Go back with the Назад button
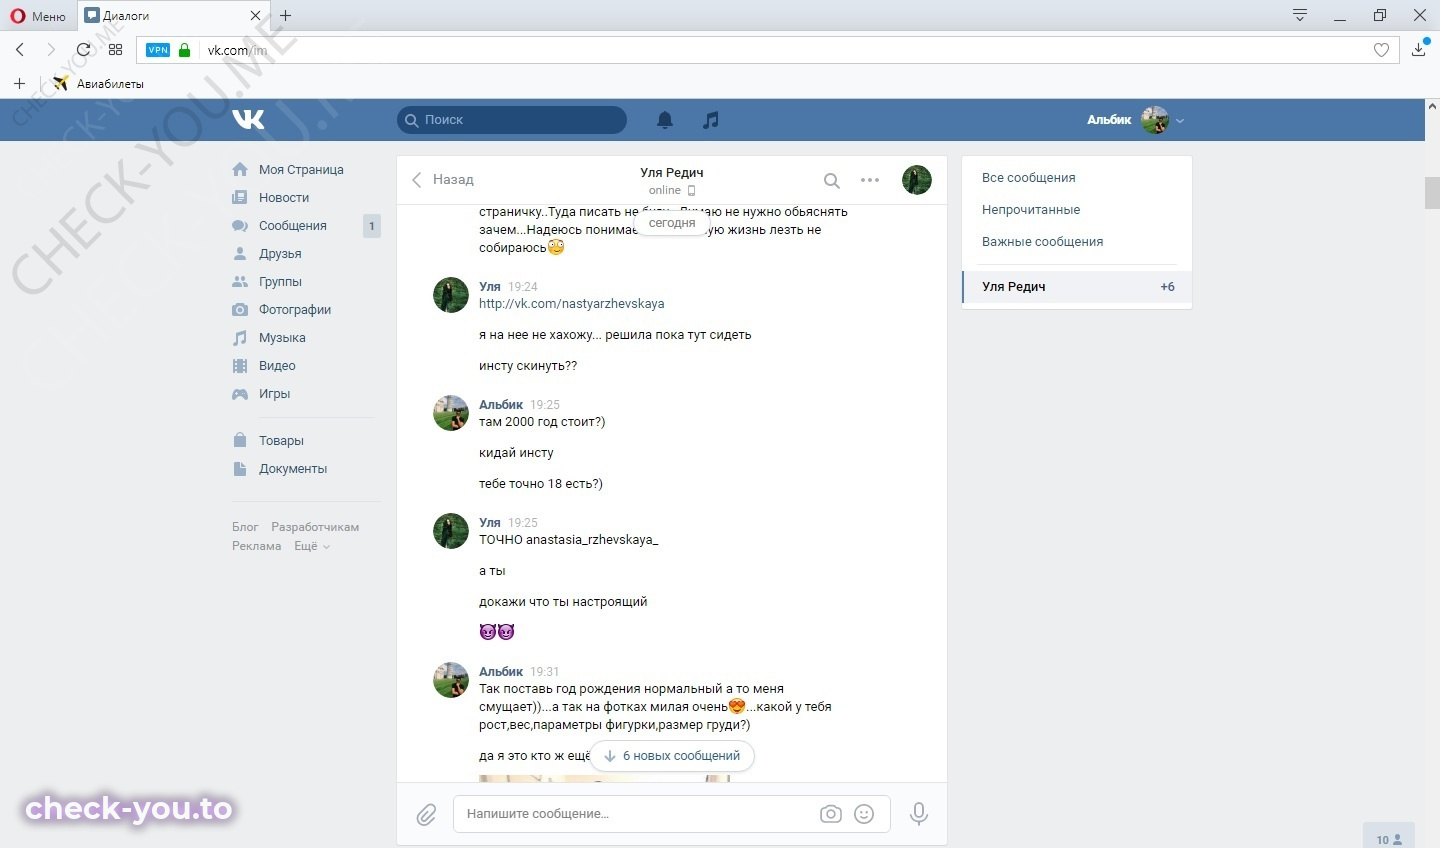 click(x=443, y=180)
